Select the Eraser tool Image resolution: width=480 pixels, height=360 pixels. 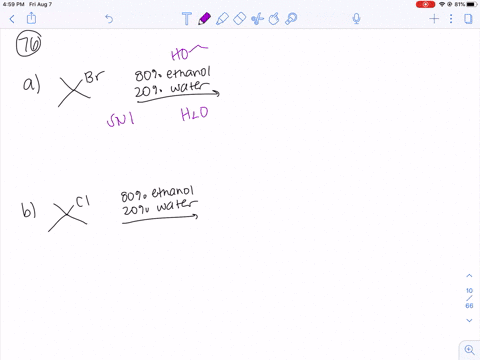pos(240,19)
